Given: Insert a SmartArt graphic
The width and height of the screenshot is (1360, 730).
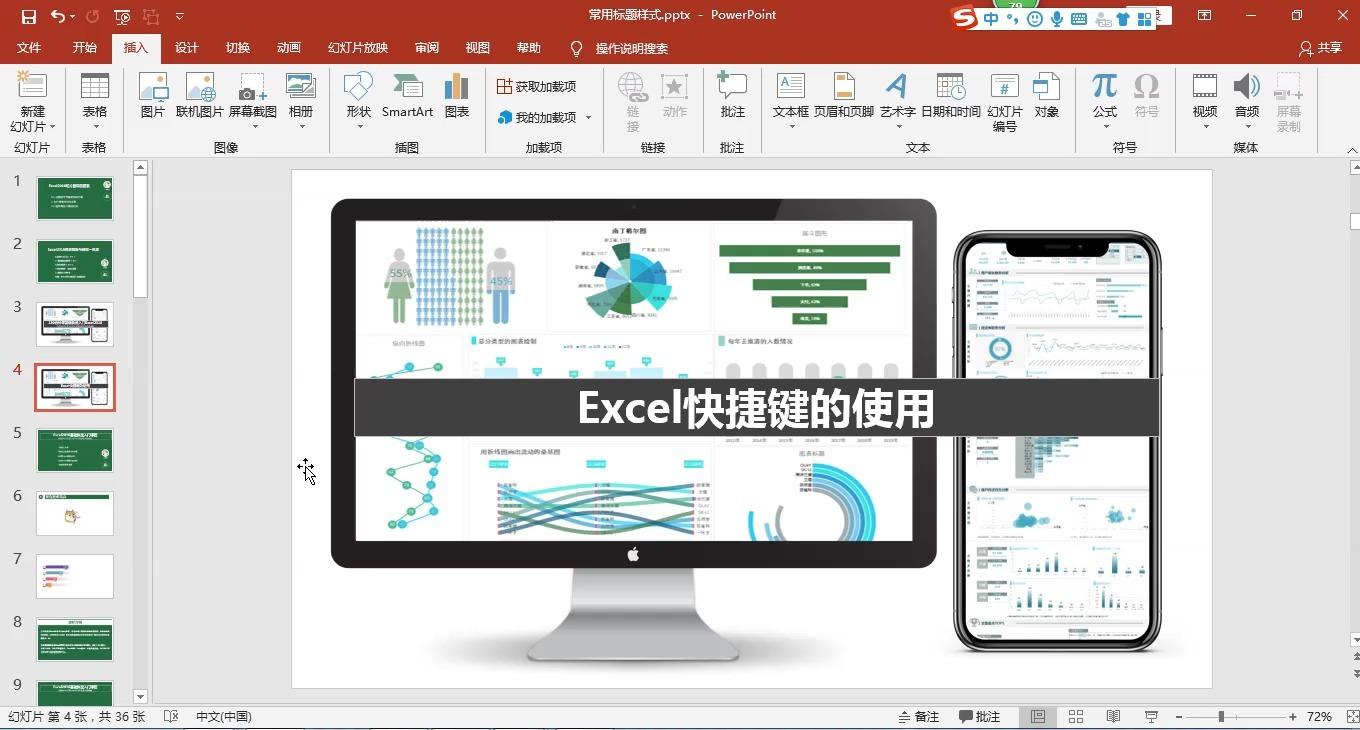Looking at the screenshot, I should [407, 97].
